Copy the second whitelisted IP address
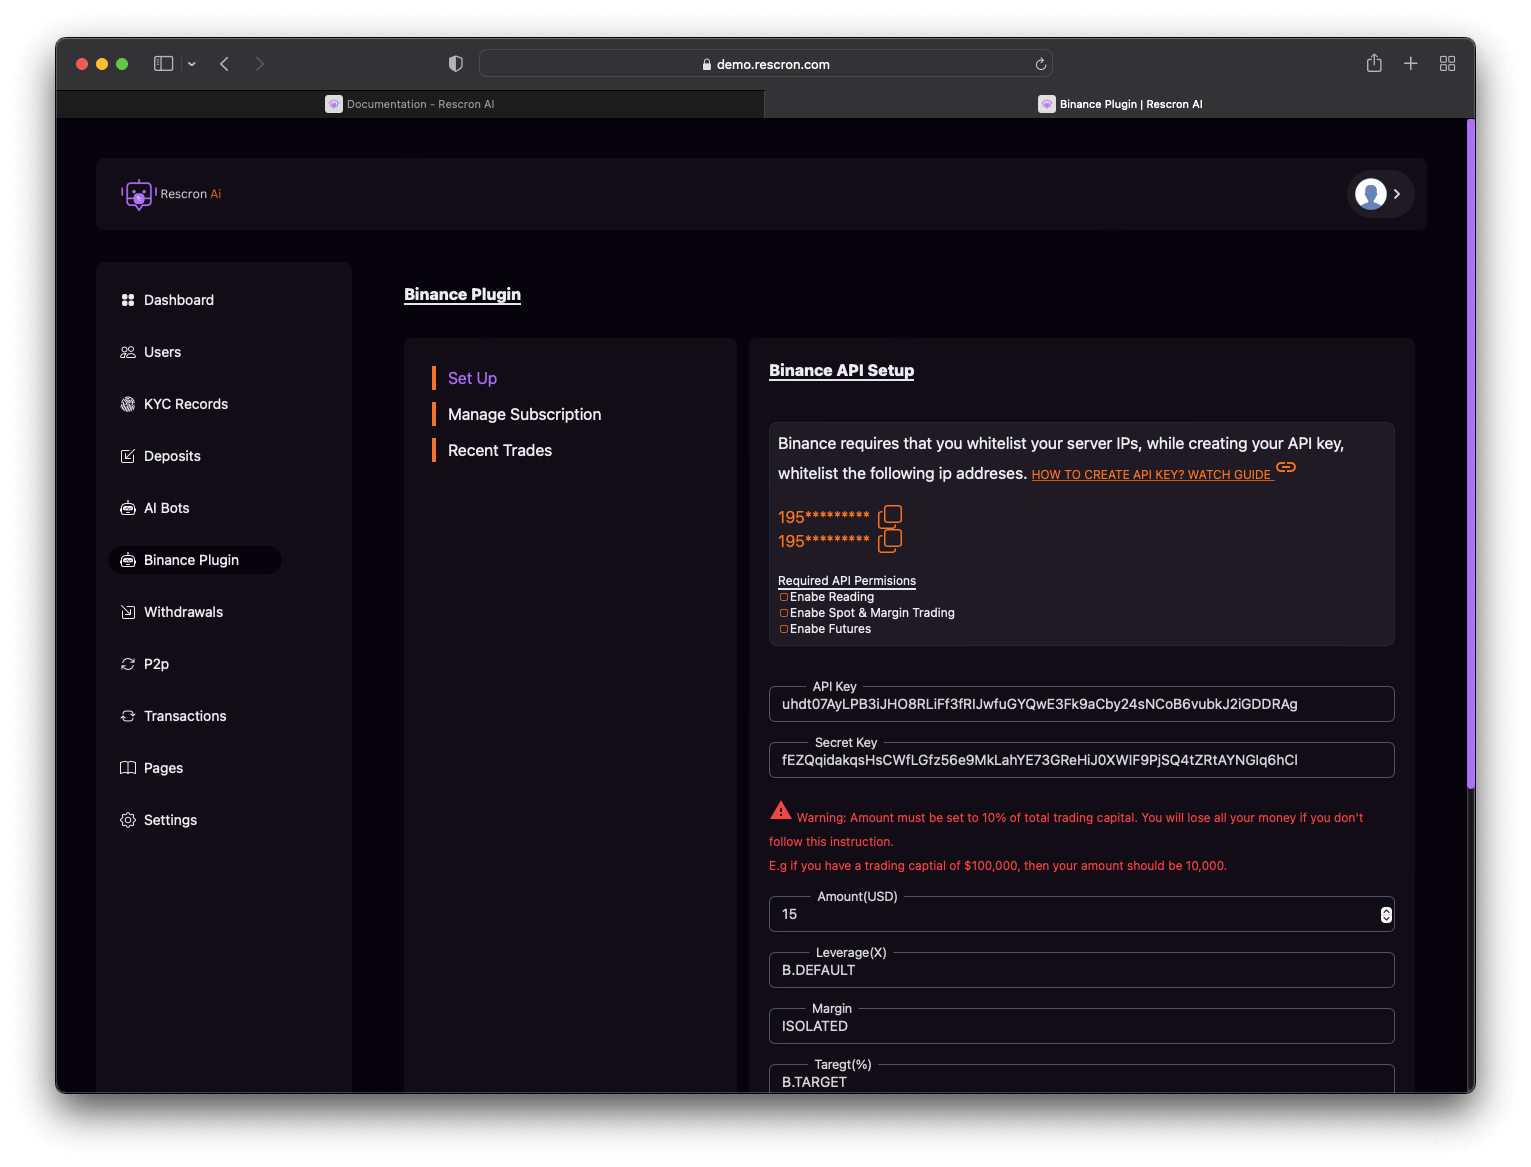Screen dimensions: 1531x1167 click(890, 541)
